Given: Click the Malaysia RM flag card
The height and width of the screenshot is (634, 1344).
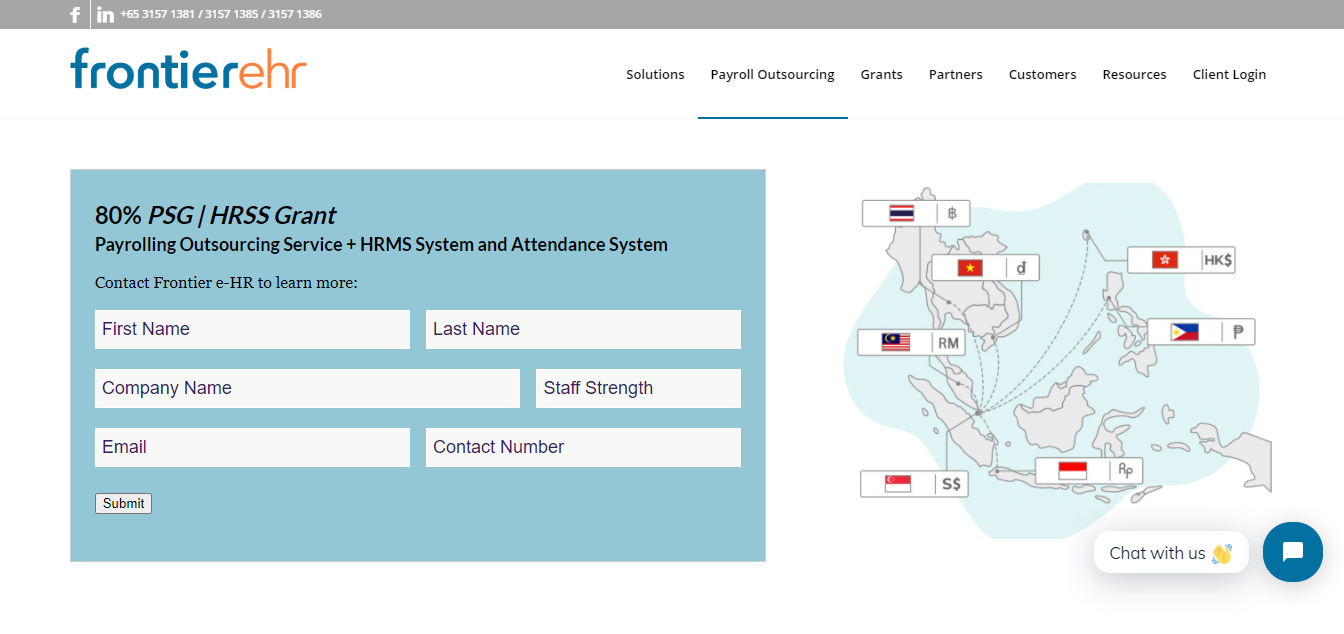Looking at the screenshot, I should [x=911, y=343].
